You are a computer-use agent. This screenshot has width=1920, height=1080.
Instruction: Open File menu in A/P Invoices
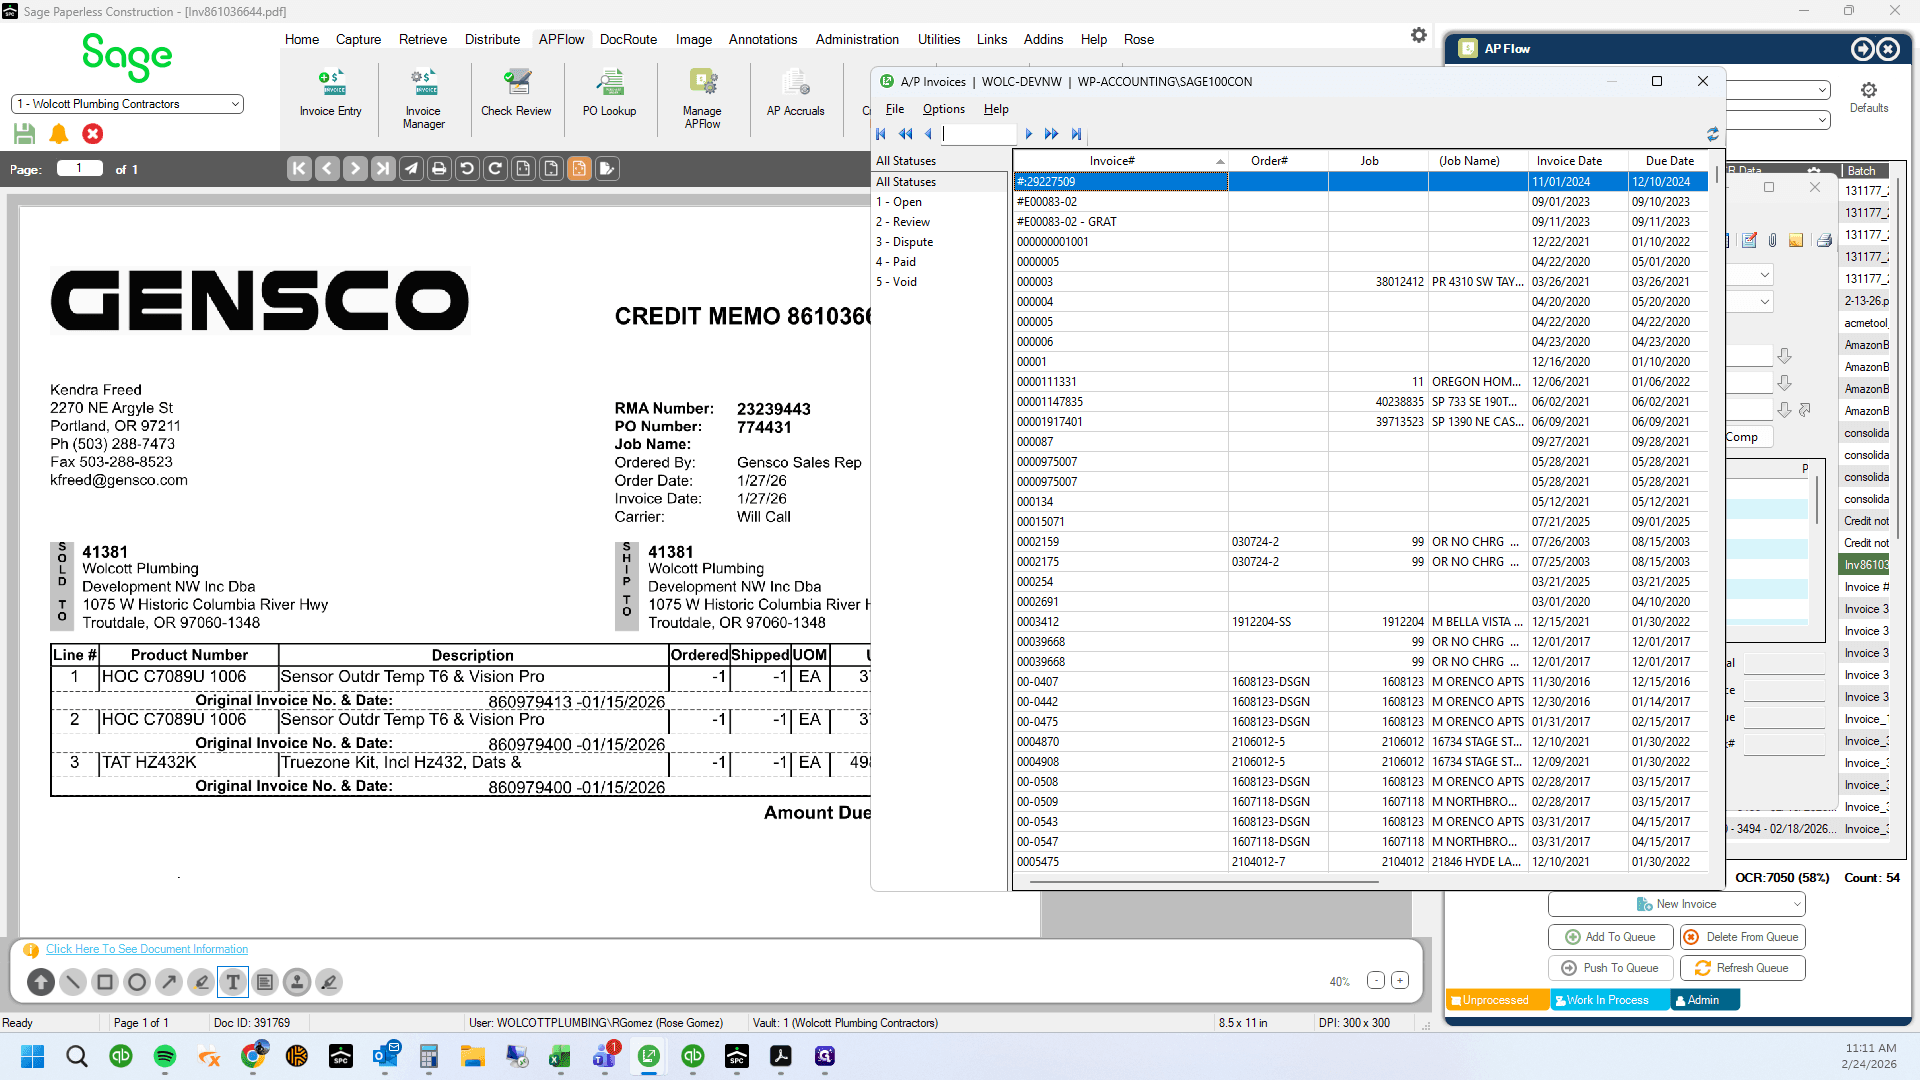click(895, 109)
